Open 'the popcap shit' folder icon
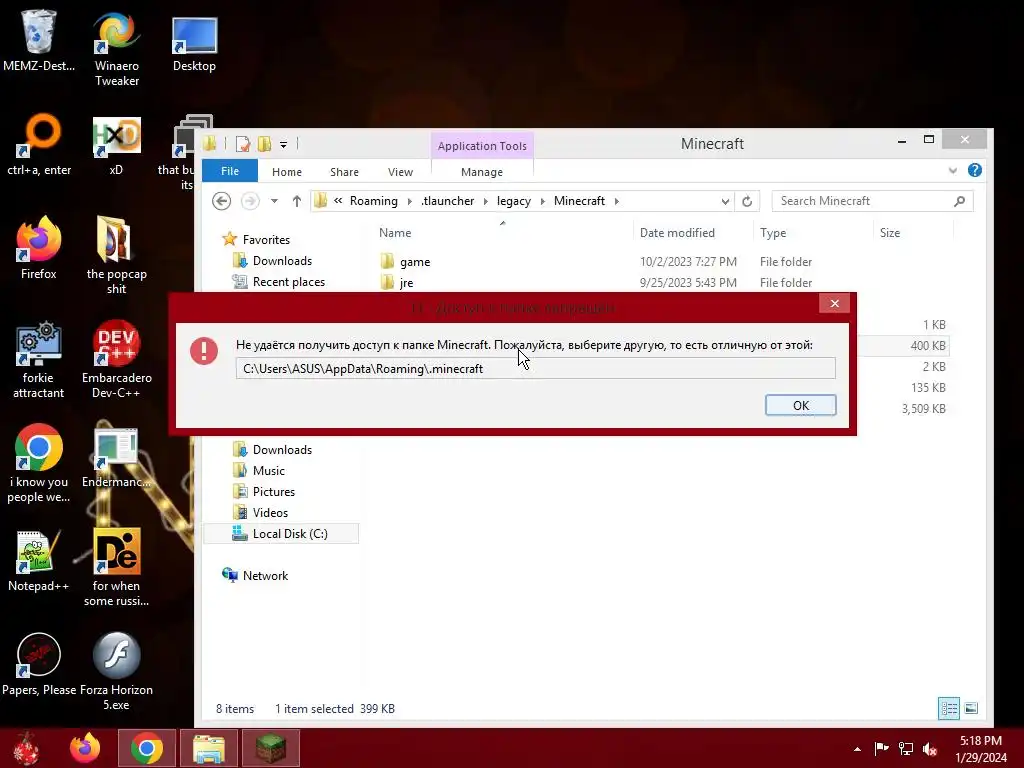1024x768 pixels. (x=116, y=255)
